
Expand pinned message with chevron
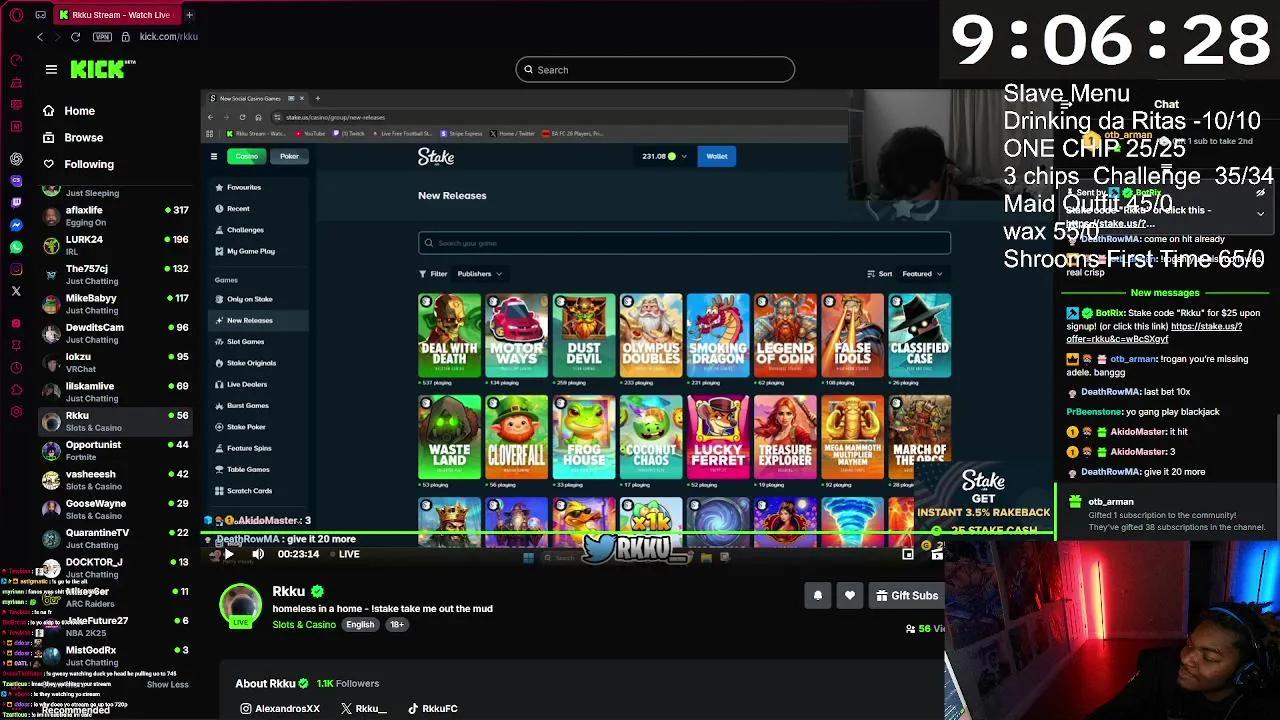tap(1260, 214)
